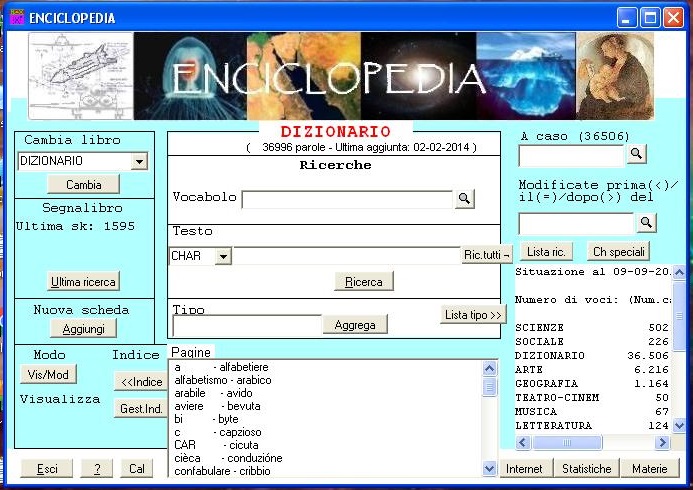The image size is (693, 490).
Task: Click the Ultima ricerca button
Action: pyautogui.click(x=84, y=281)
